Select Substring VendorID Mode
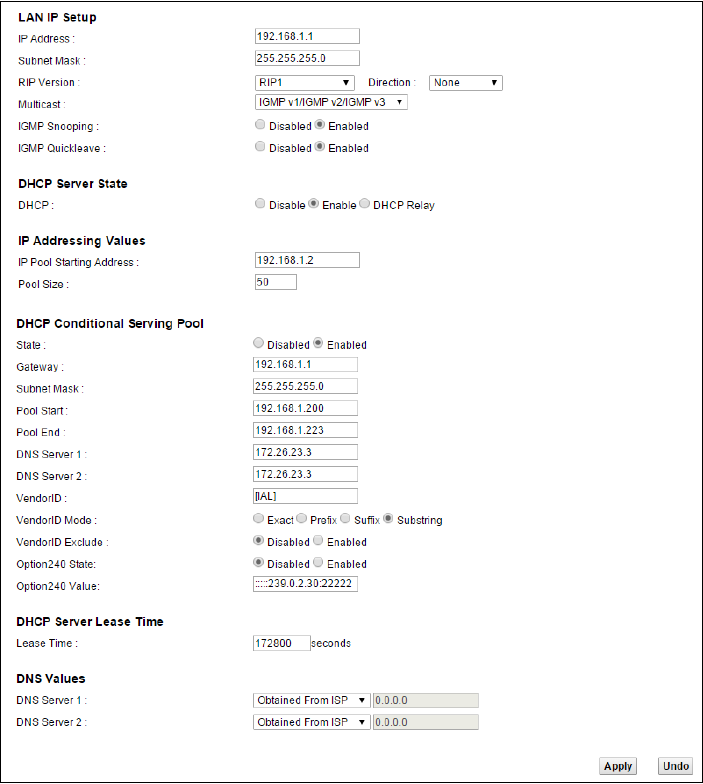Screen dimensions: 703x784 (388, 518)
